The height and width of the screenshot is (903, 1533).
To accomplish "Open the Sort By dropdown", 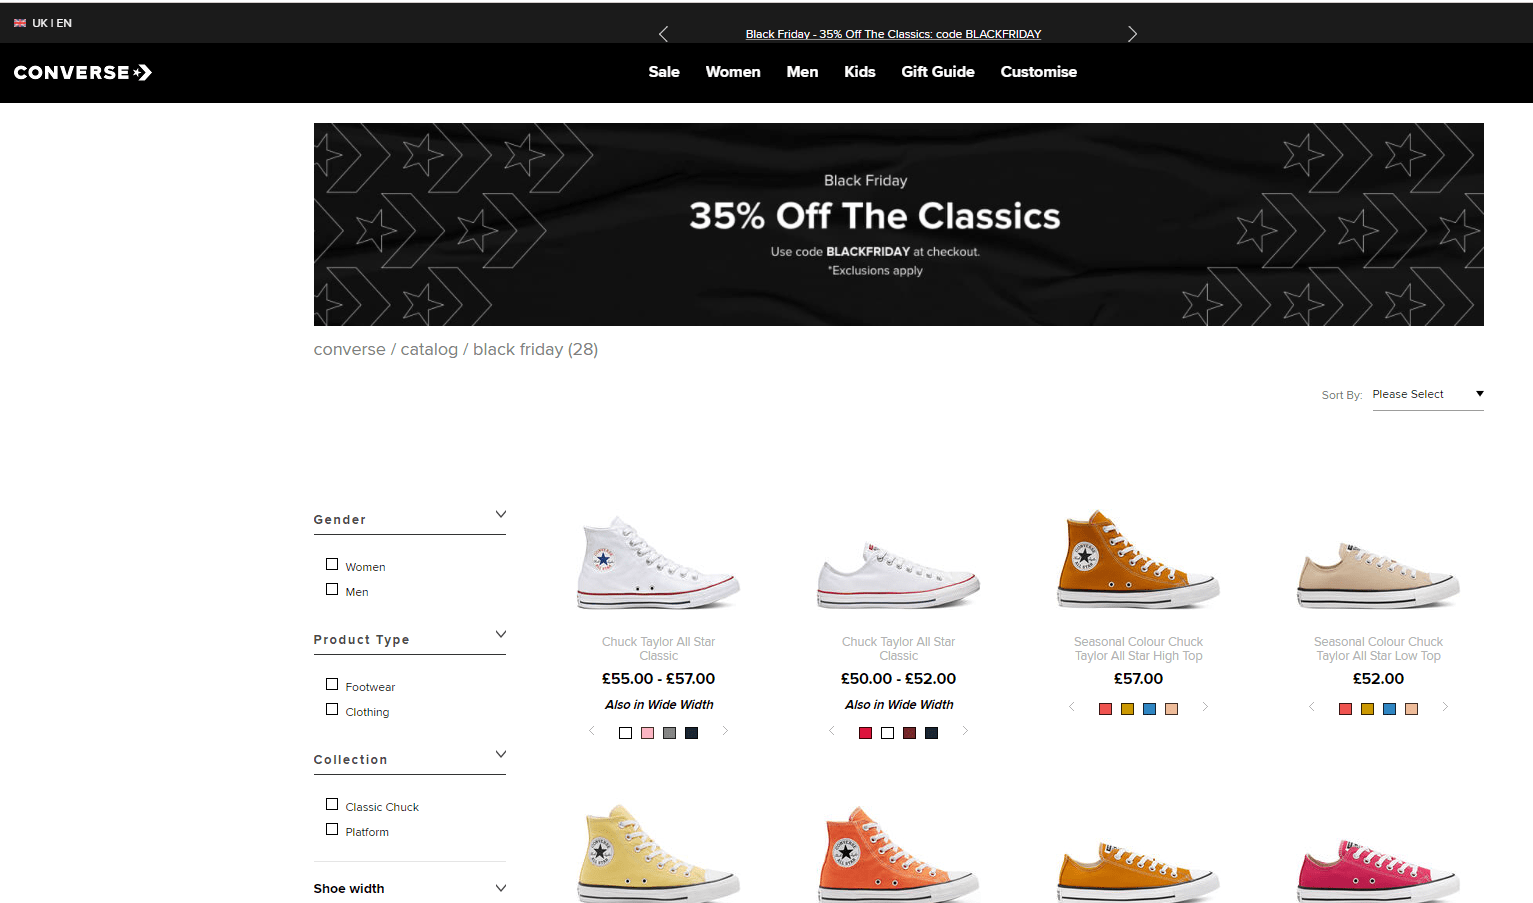I will pyautogui.click(x=1428, y=395).
